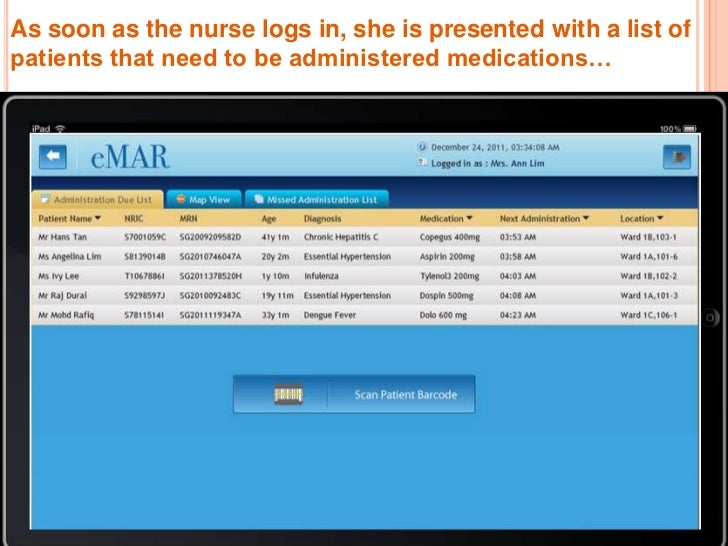Click the Wi-Fi icon in the iPad status bar
Viewport: 728px width, 546px height.
(x=60, y=129)
